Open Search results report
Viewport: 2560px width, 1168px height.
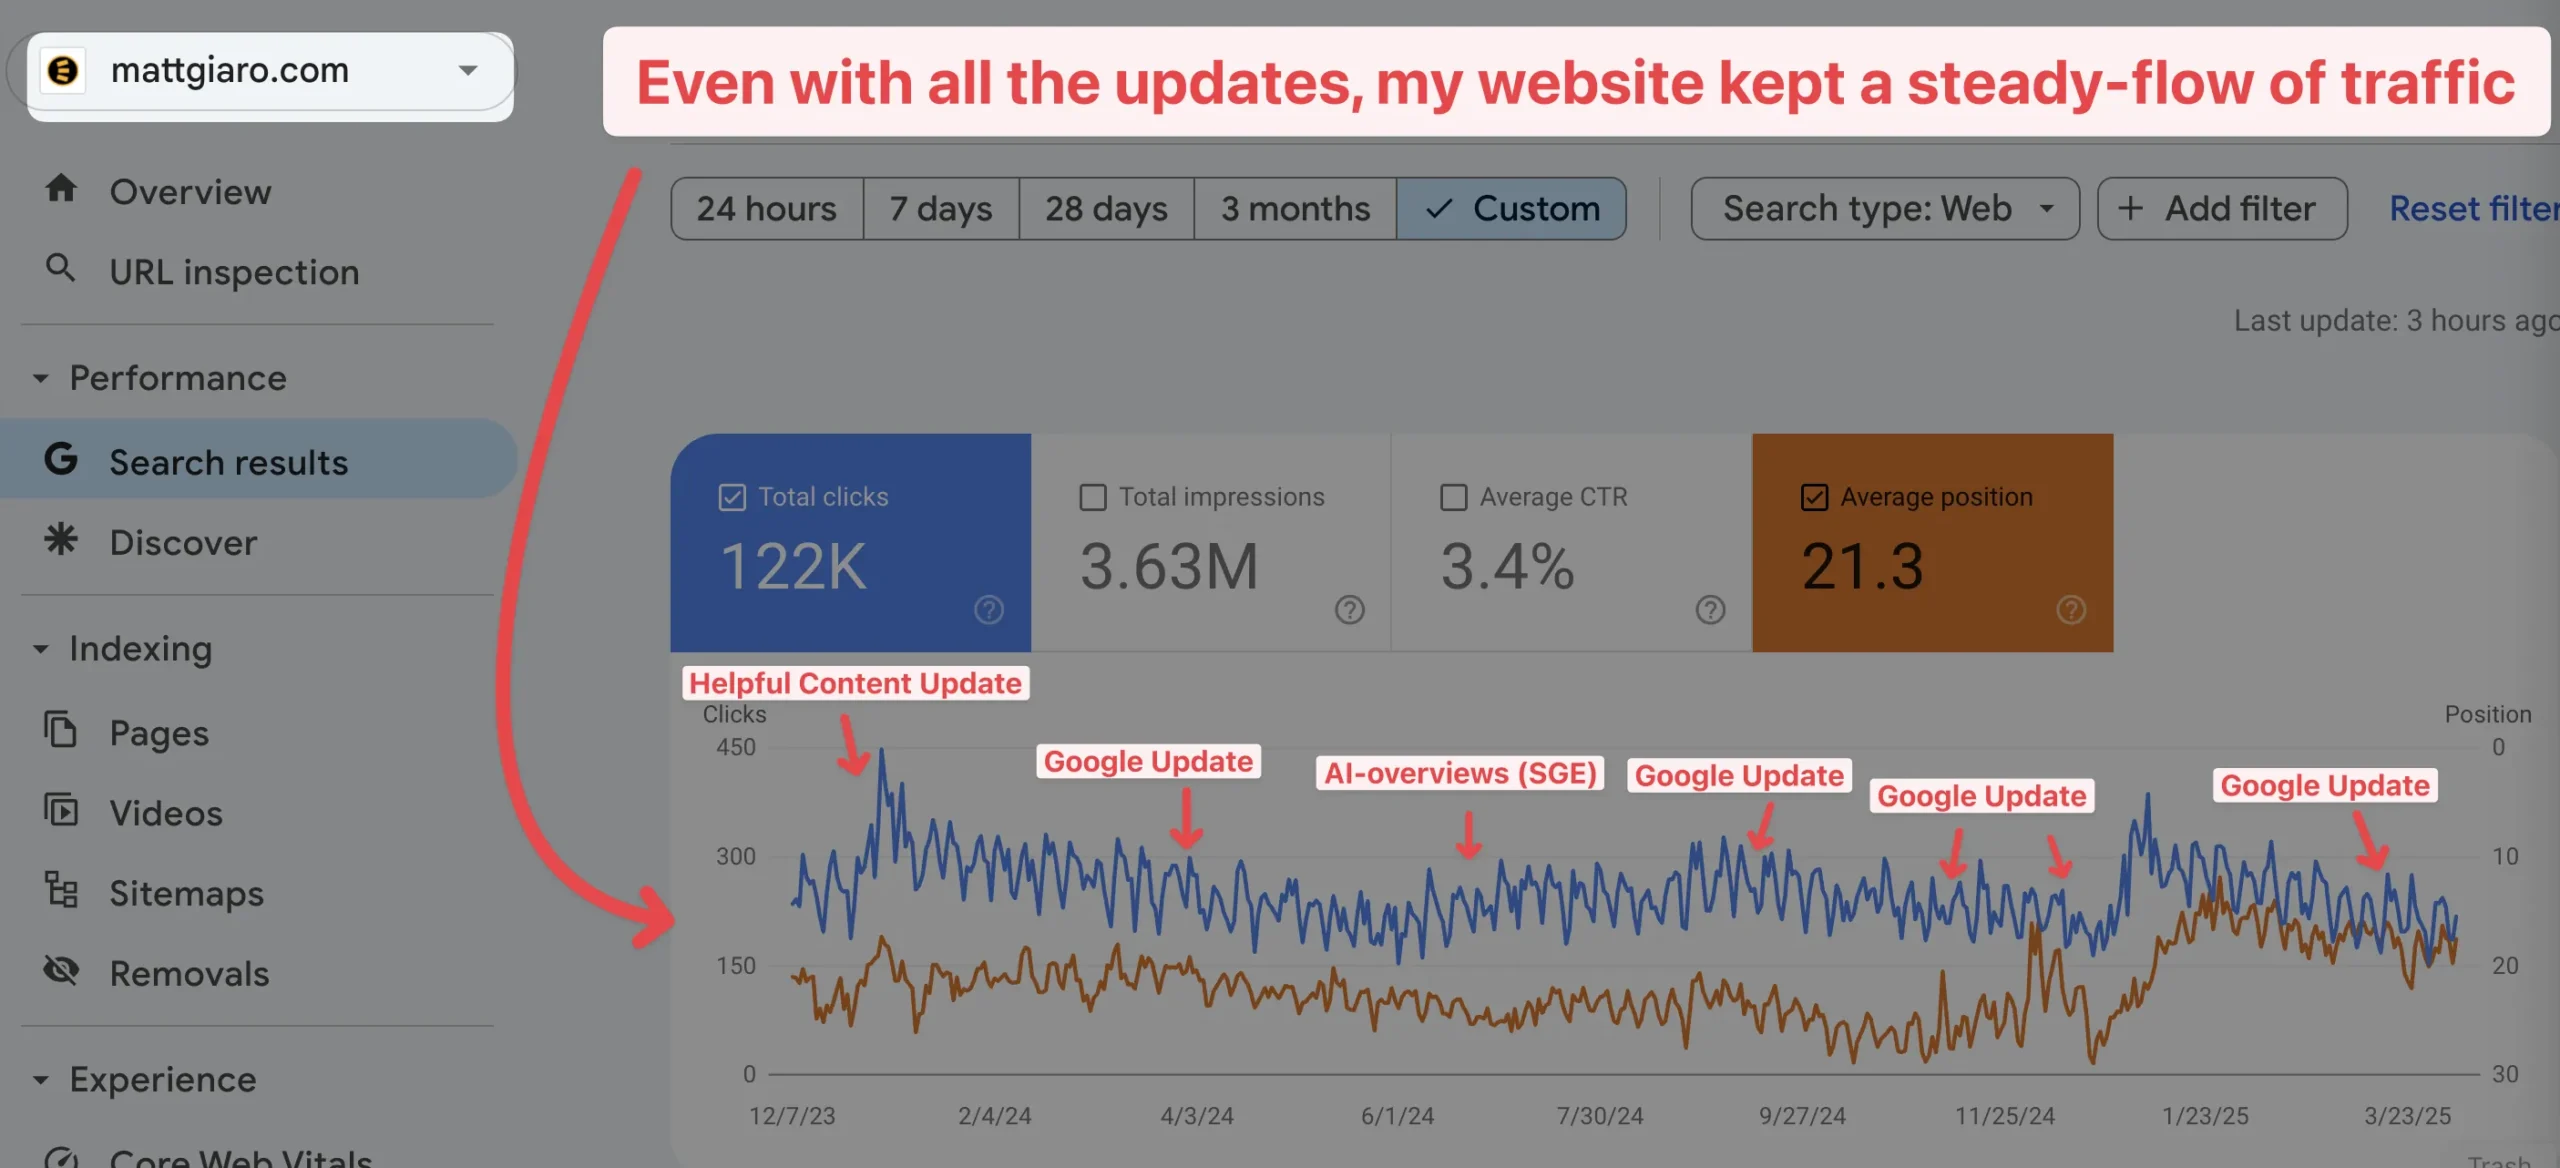(x=258, y=460)
